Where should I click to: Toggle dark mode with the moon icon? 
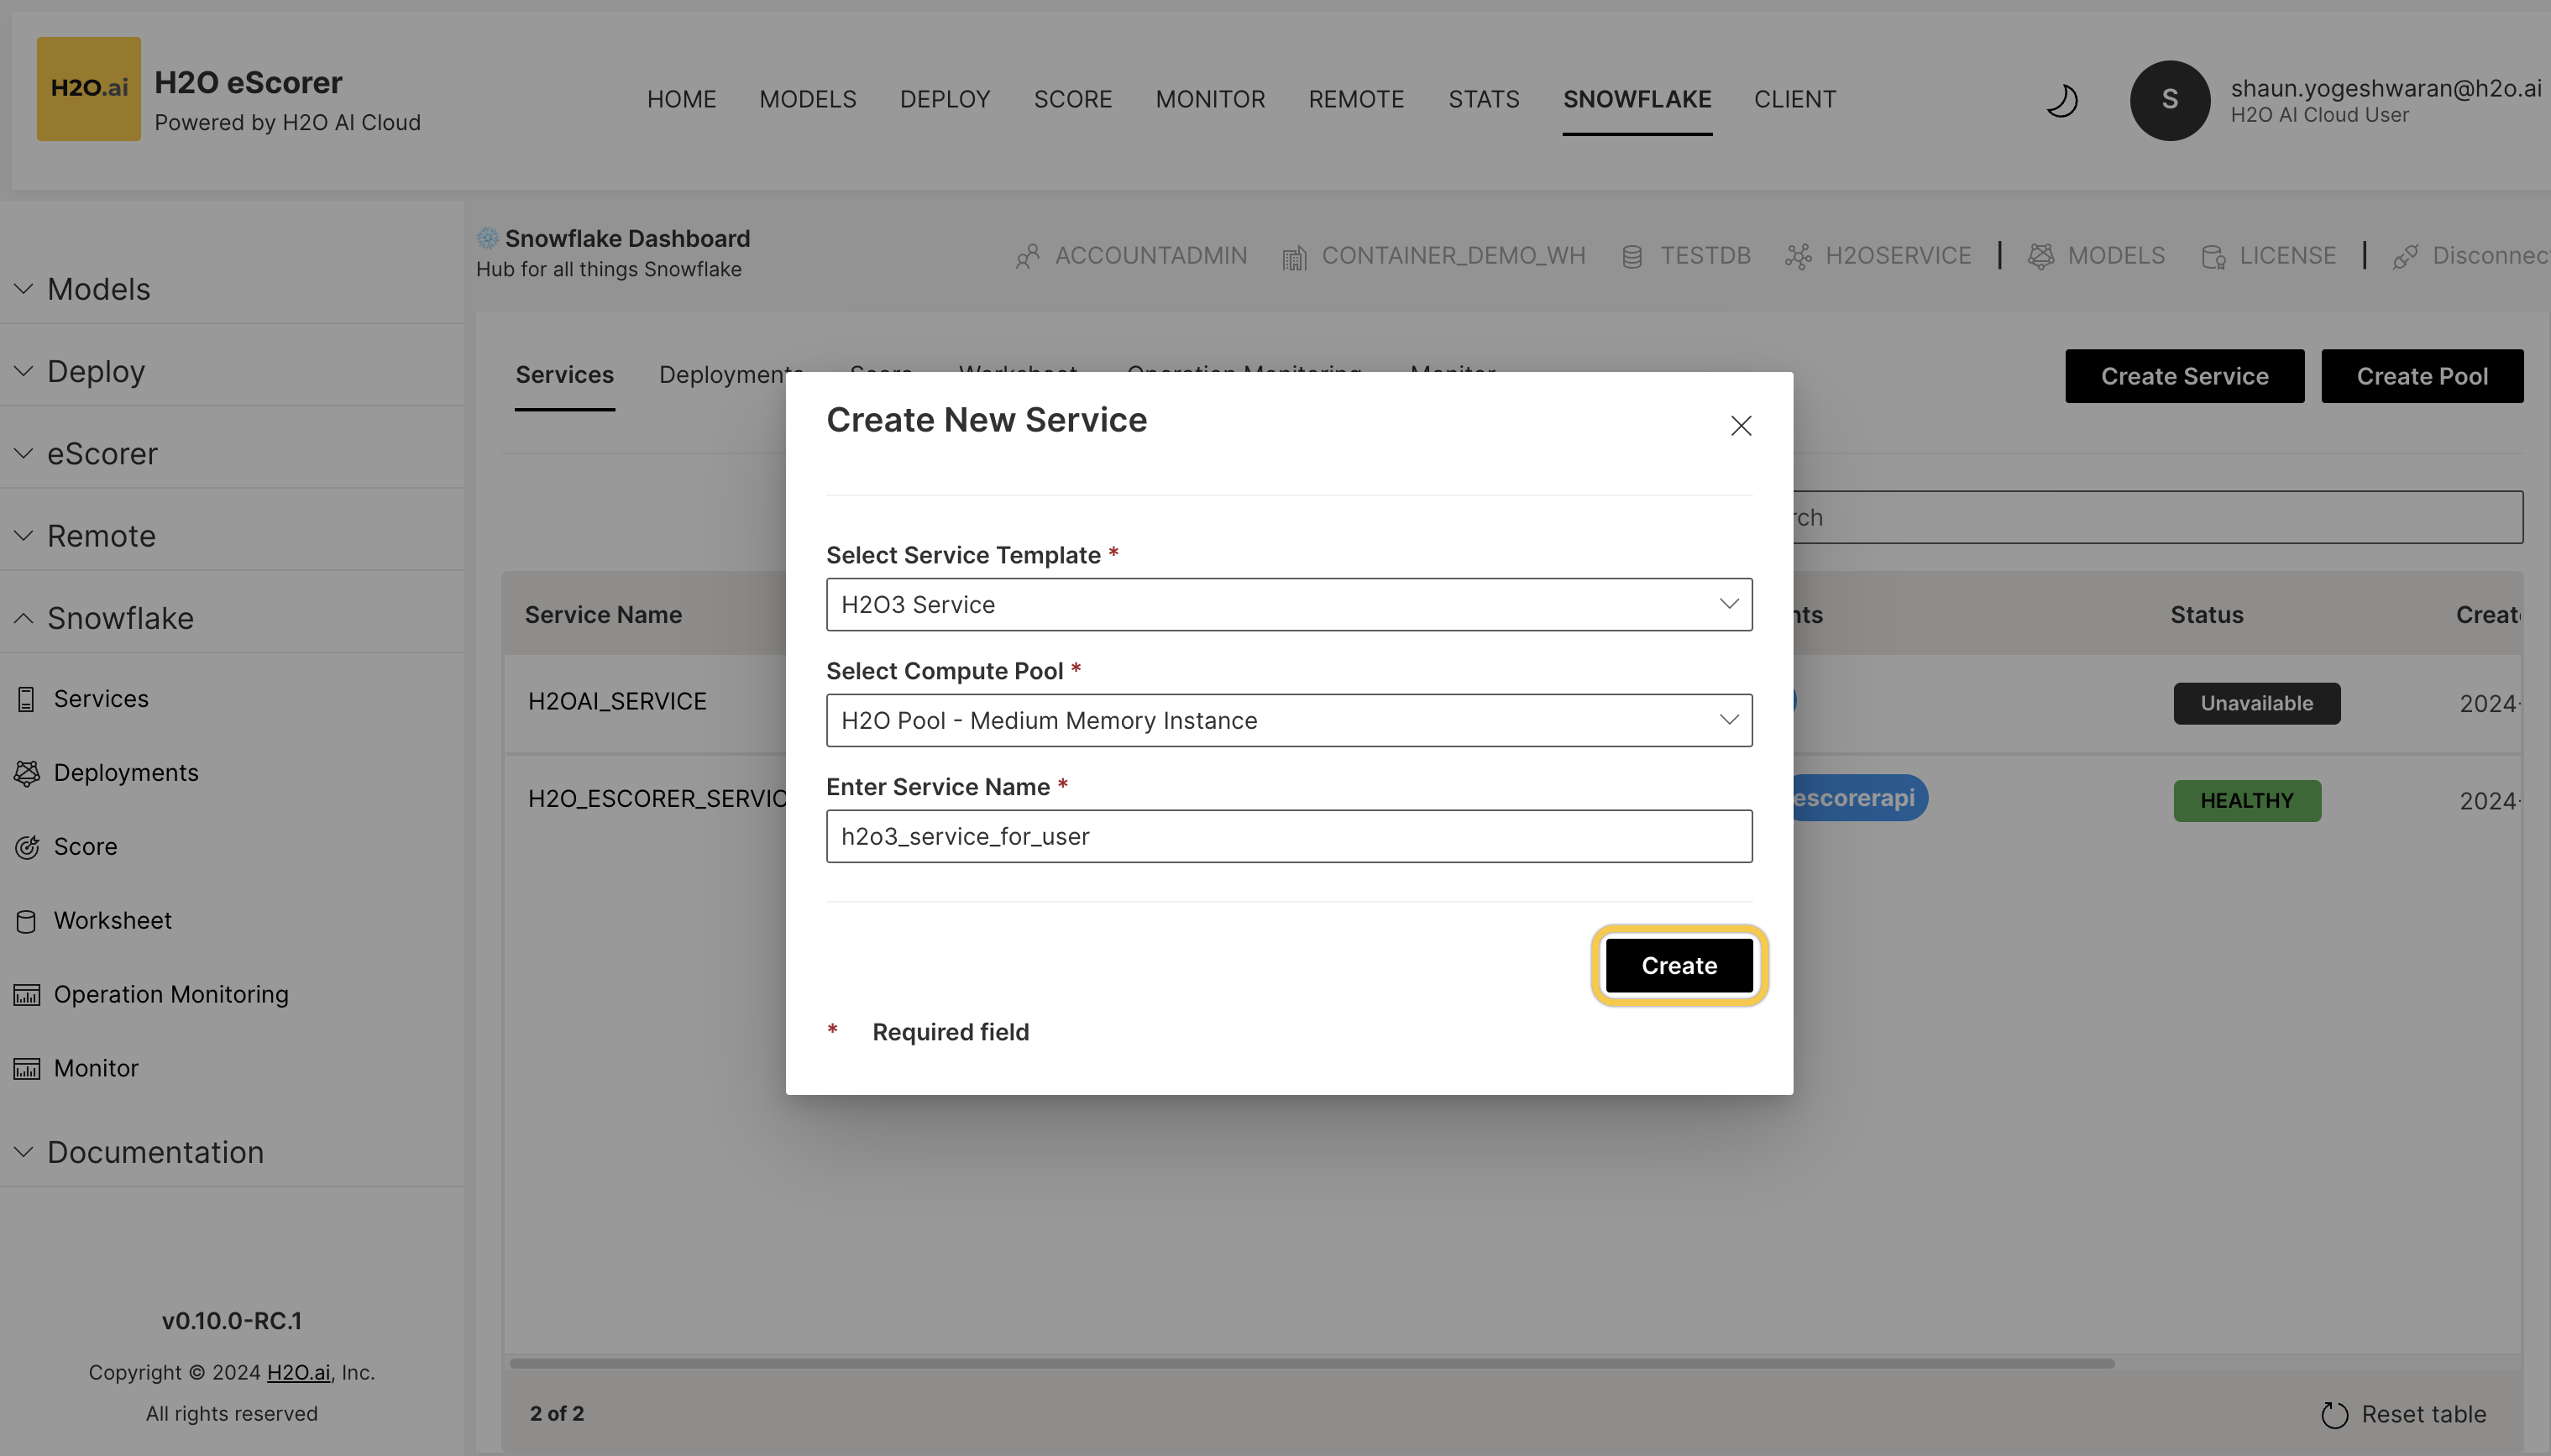point(2061,100)
